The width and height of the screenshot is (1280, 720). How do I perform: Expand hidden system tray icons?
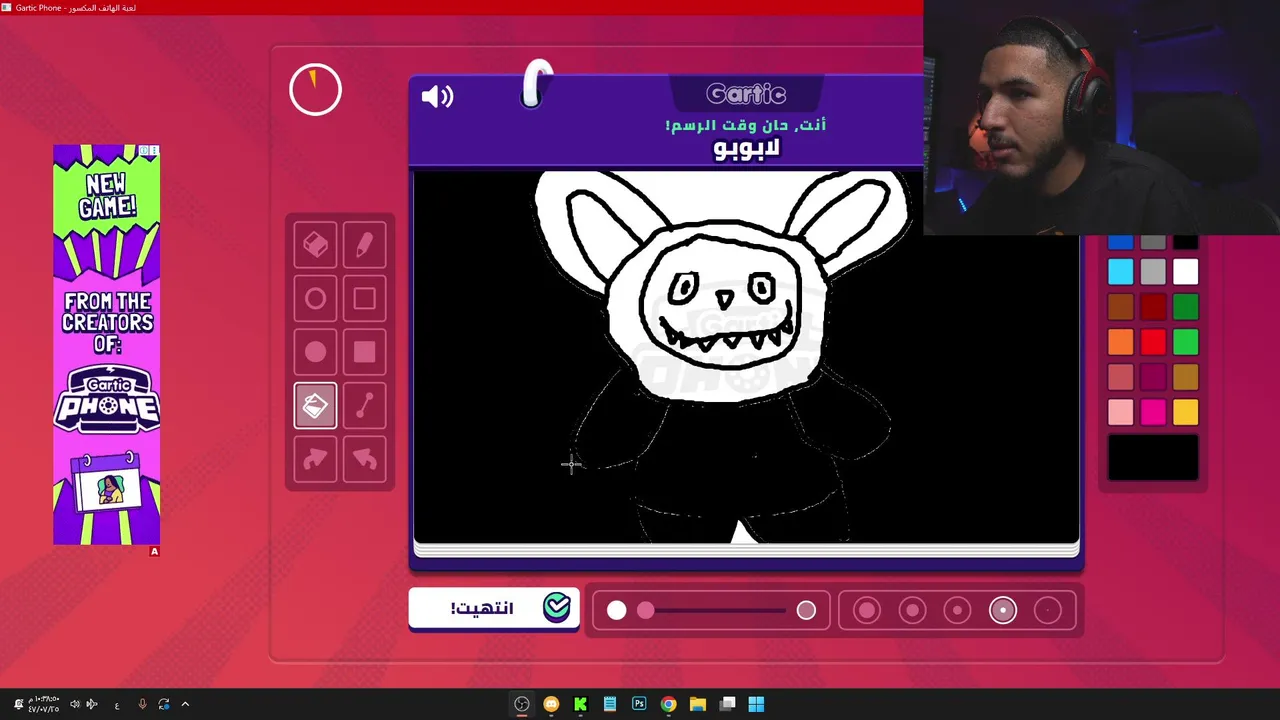[x=185, y=704]
